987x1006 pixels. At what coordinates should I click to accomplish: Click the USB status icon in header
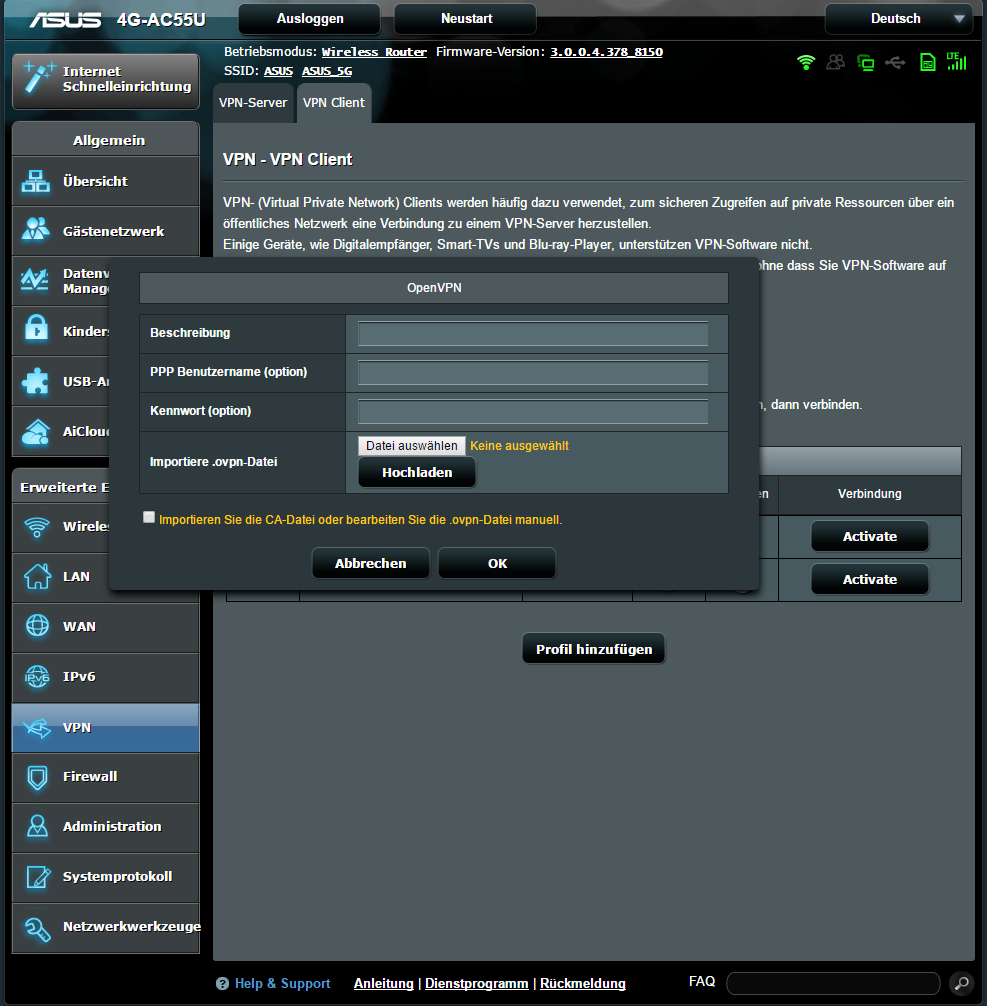(895, 62)
